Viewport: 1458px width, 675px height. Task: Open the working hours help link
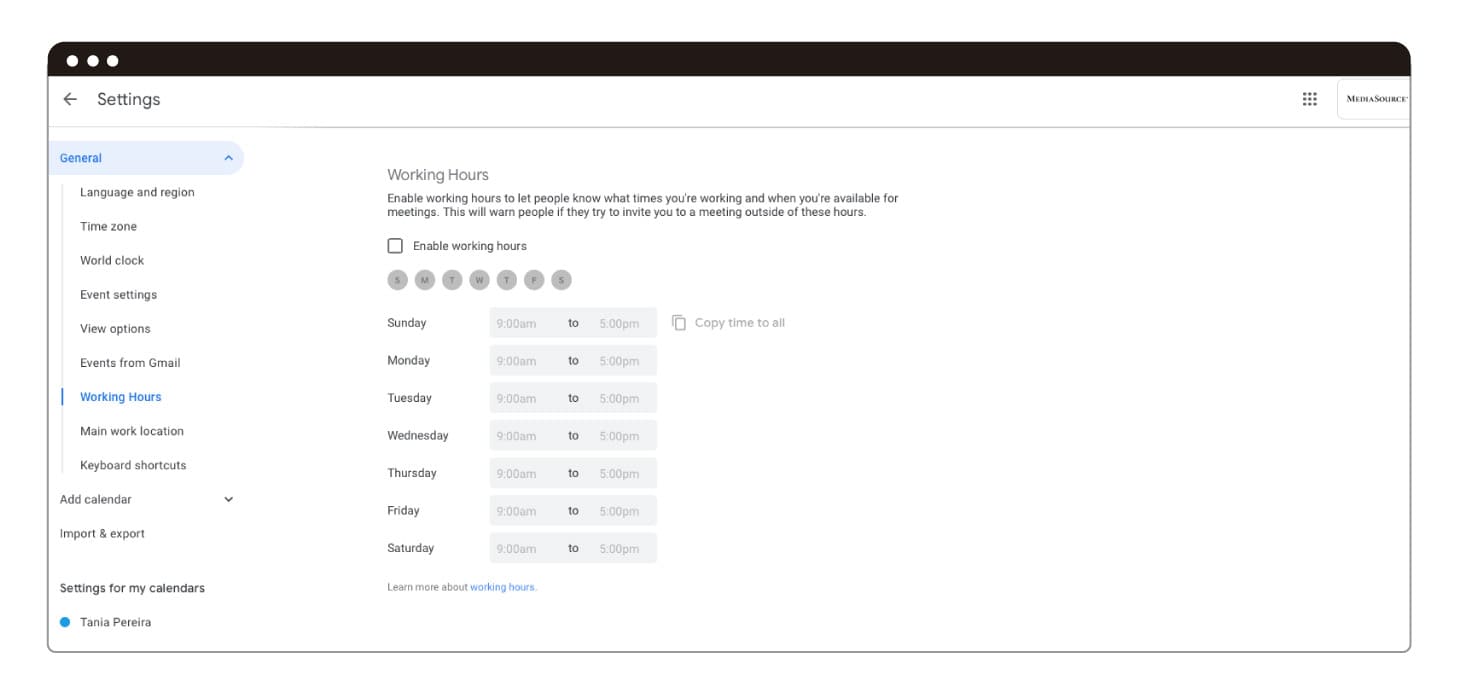pos(503,587)
